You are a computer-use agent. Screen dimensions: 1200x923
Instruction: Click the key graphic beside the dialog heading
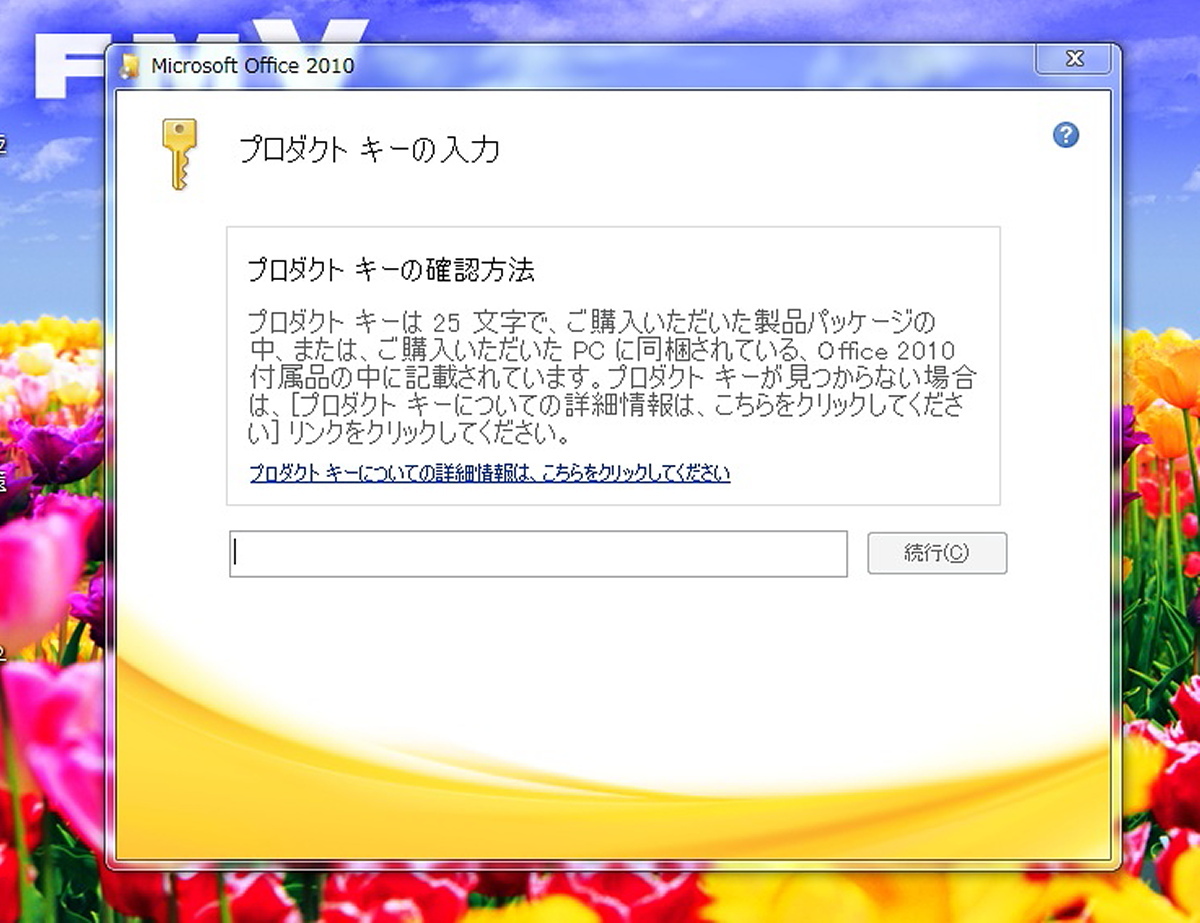point(178,152)
